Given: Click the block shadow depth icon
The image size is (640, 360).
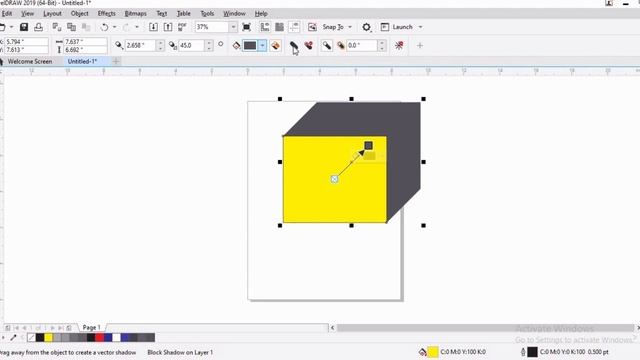Looking at the screenshot, I should (118, 45).
